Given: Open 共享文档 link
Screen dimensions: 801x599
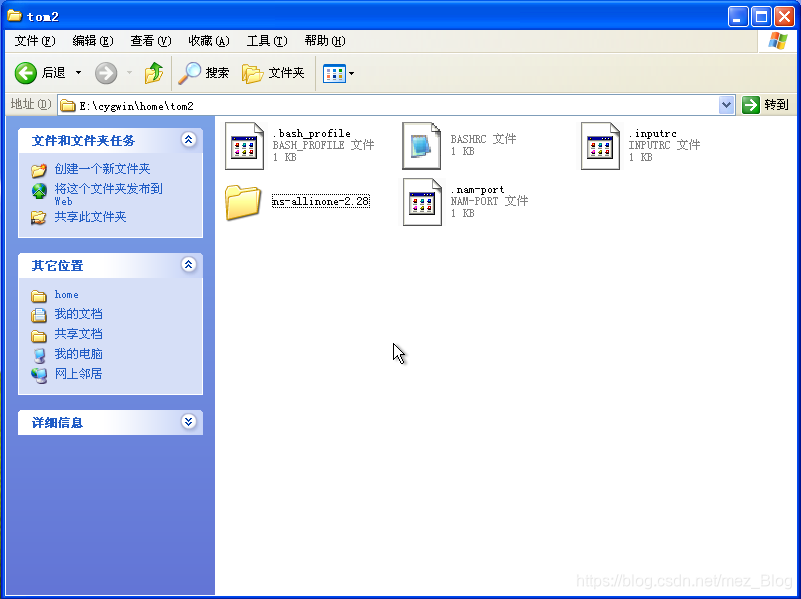Looking at the screenshot, I should 78,334.
